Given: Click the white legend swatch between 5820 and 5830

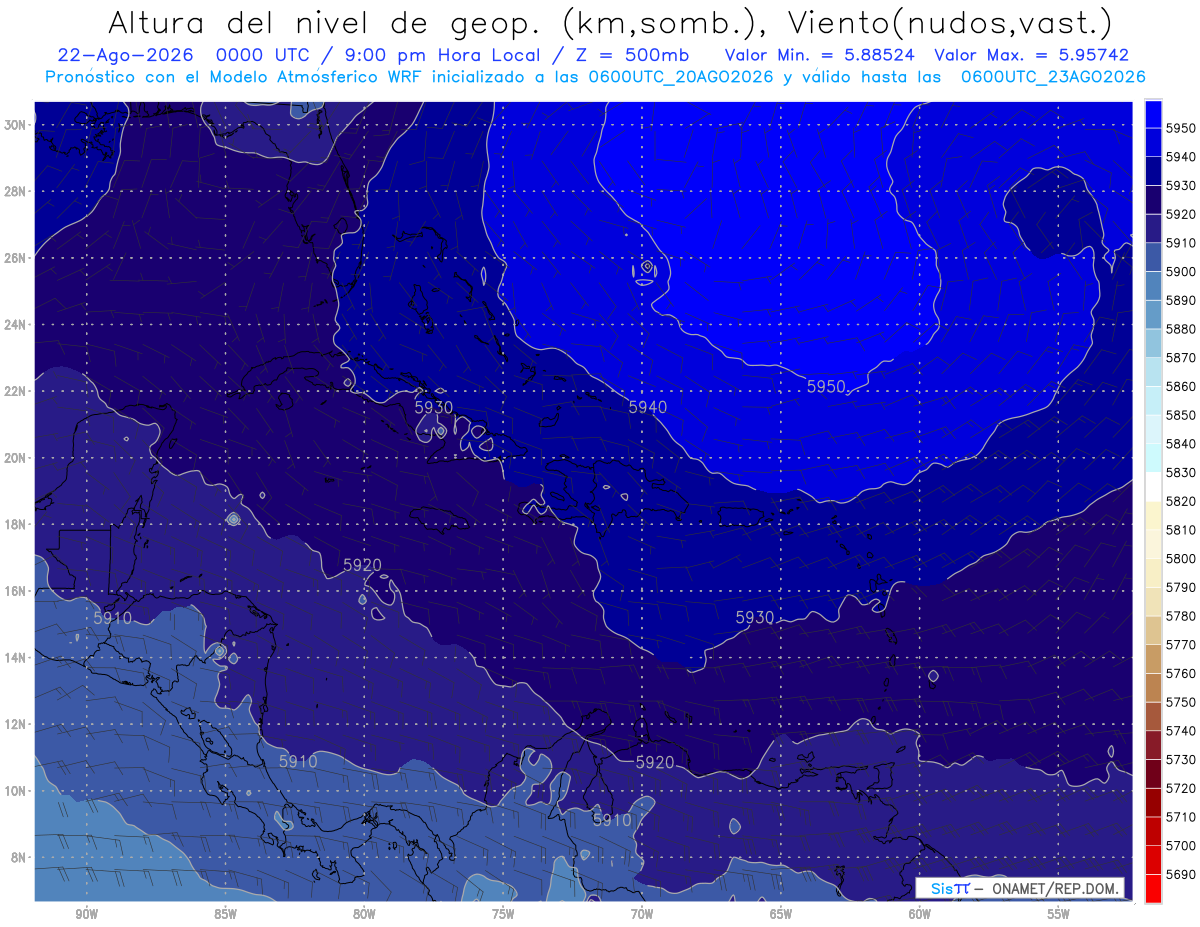Looking at the screenshot, I should point(1153,487).
